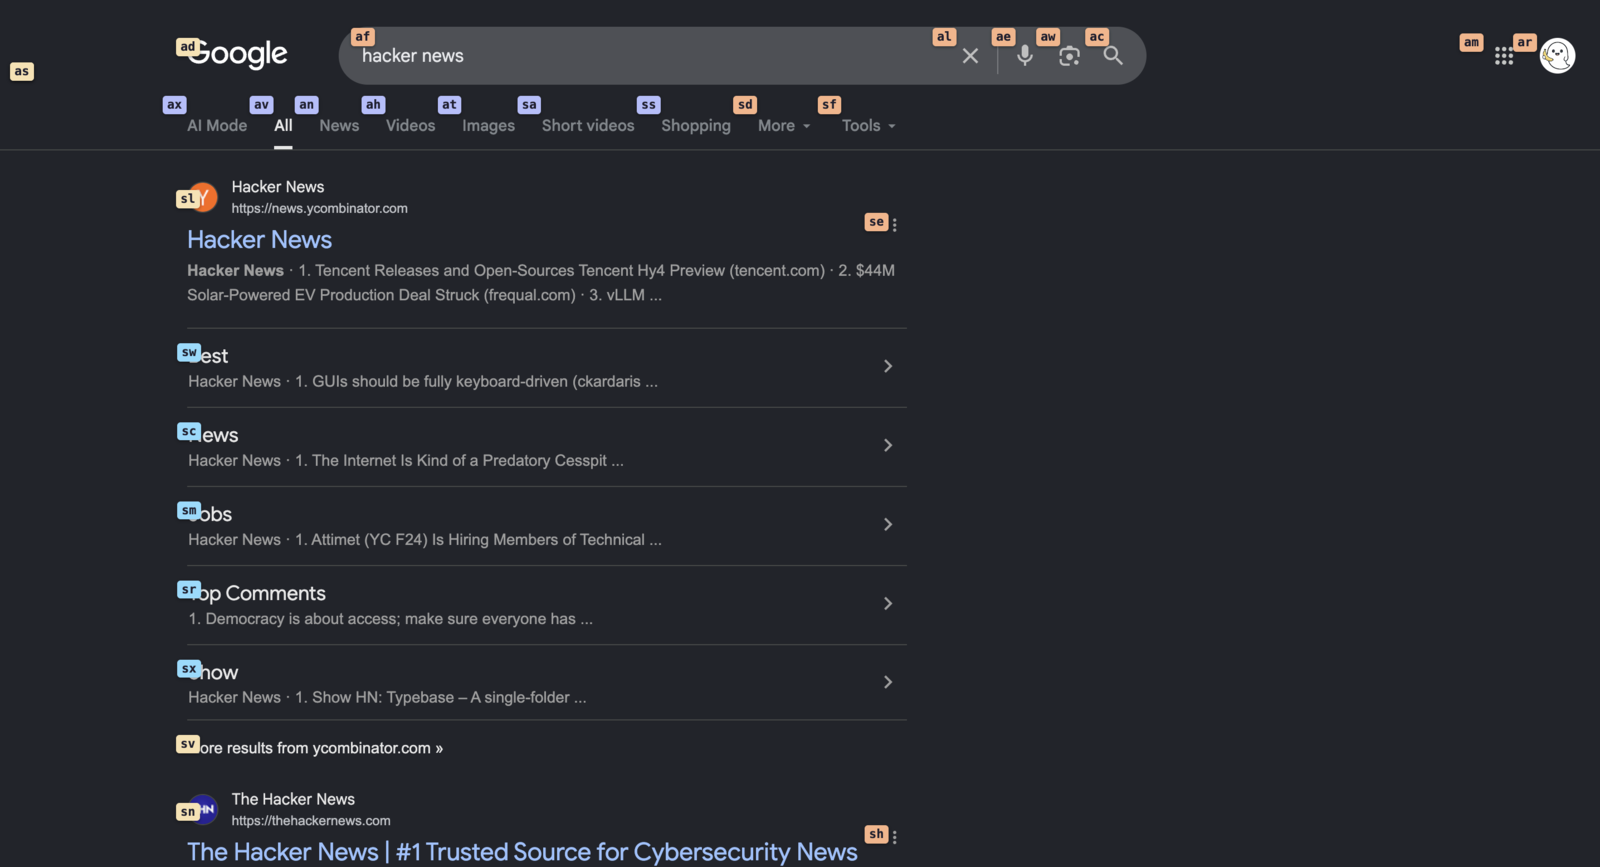This screenshot has height=867, width=1600.
Task: Open the Top Comments sitelink title
Action: 257,593
